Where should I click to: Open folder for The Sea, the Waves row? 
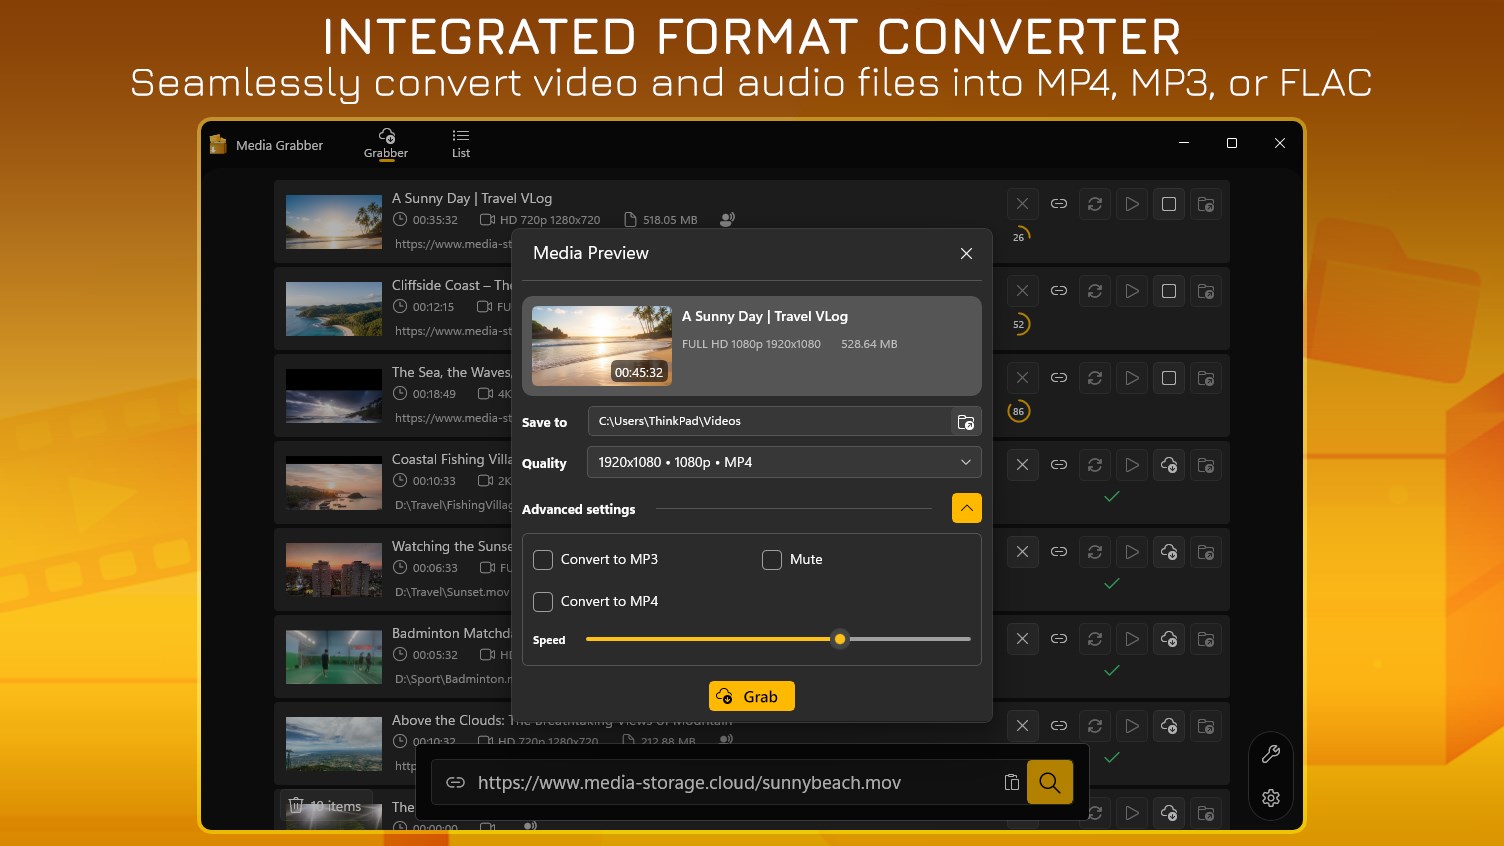[x=1206, y=378]
